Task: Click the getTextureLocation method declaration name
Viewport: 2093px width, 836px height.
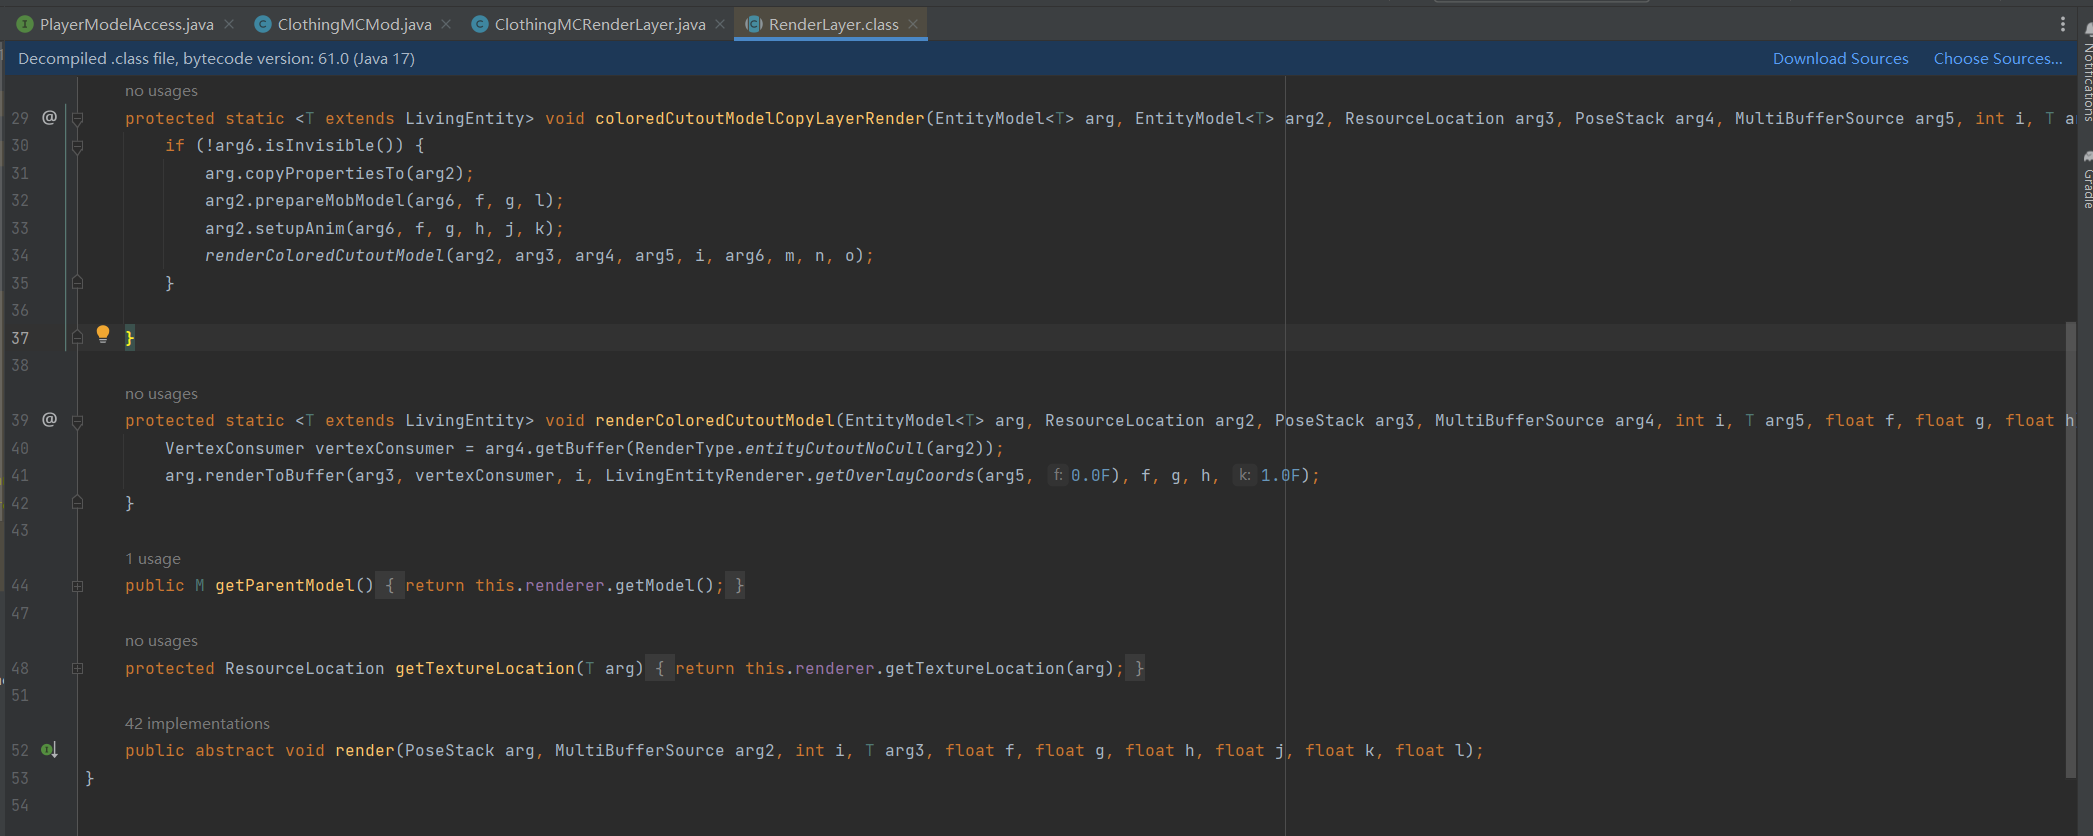Action: [485, 668]
